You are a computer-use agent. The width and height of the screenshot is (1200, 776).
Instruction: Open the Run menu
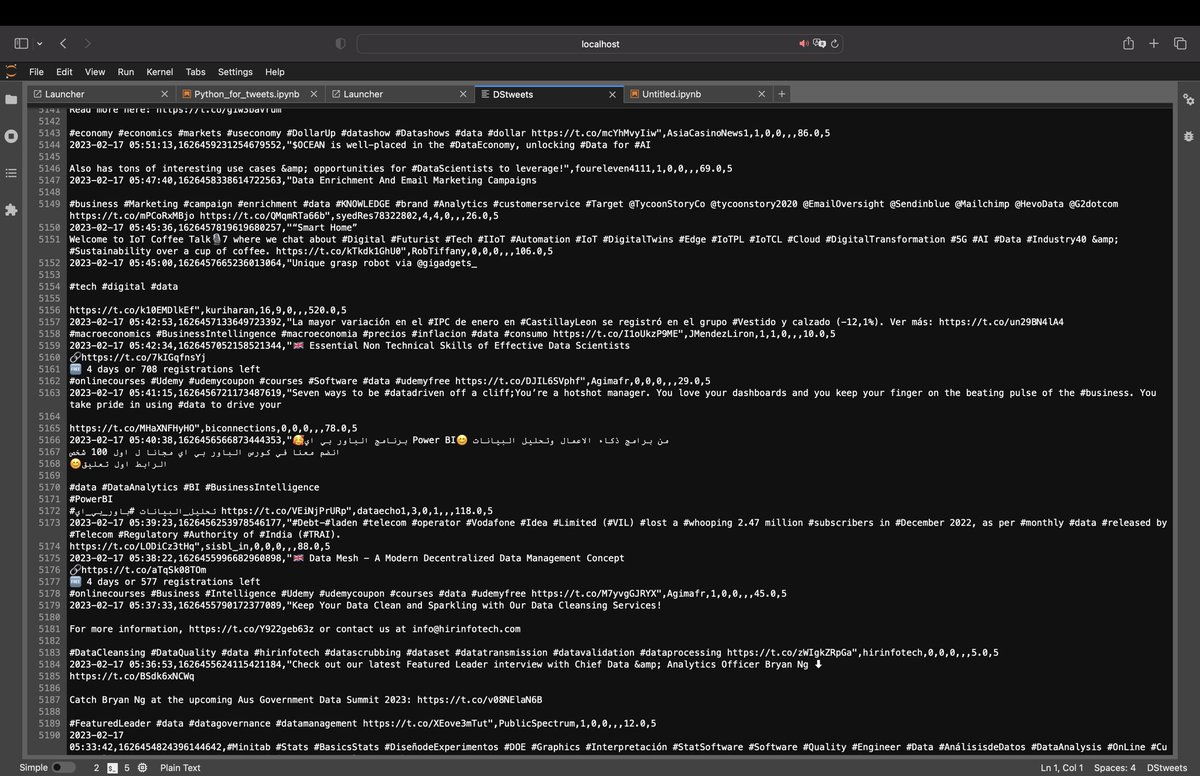coord(126,72)
